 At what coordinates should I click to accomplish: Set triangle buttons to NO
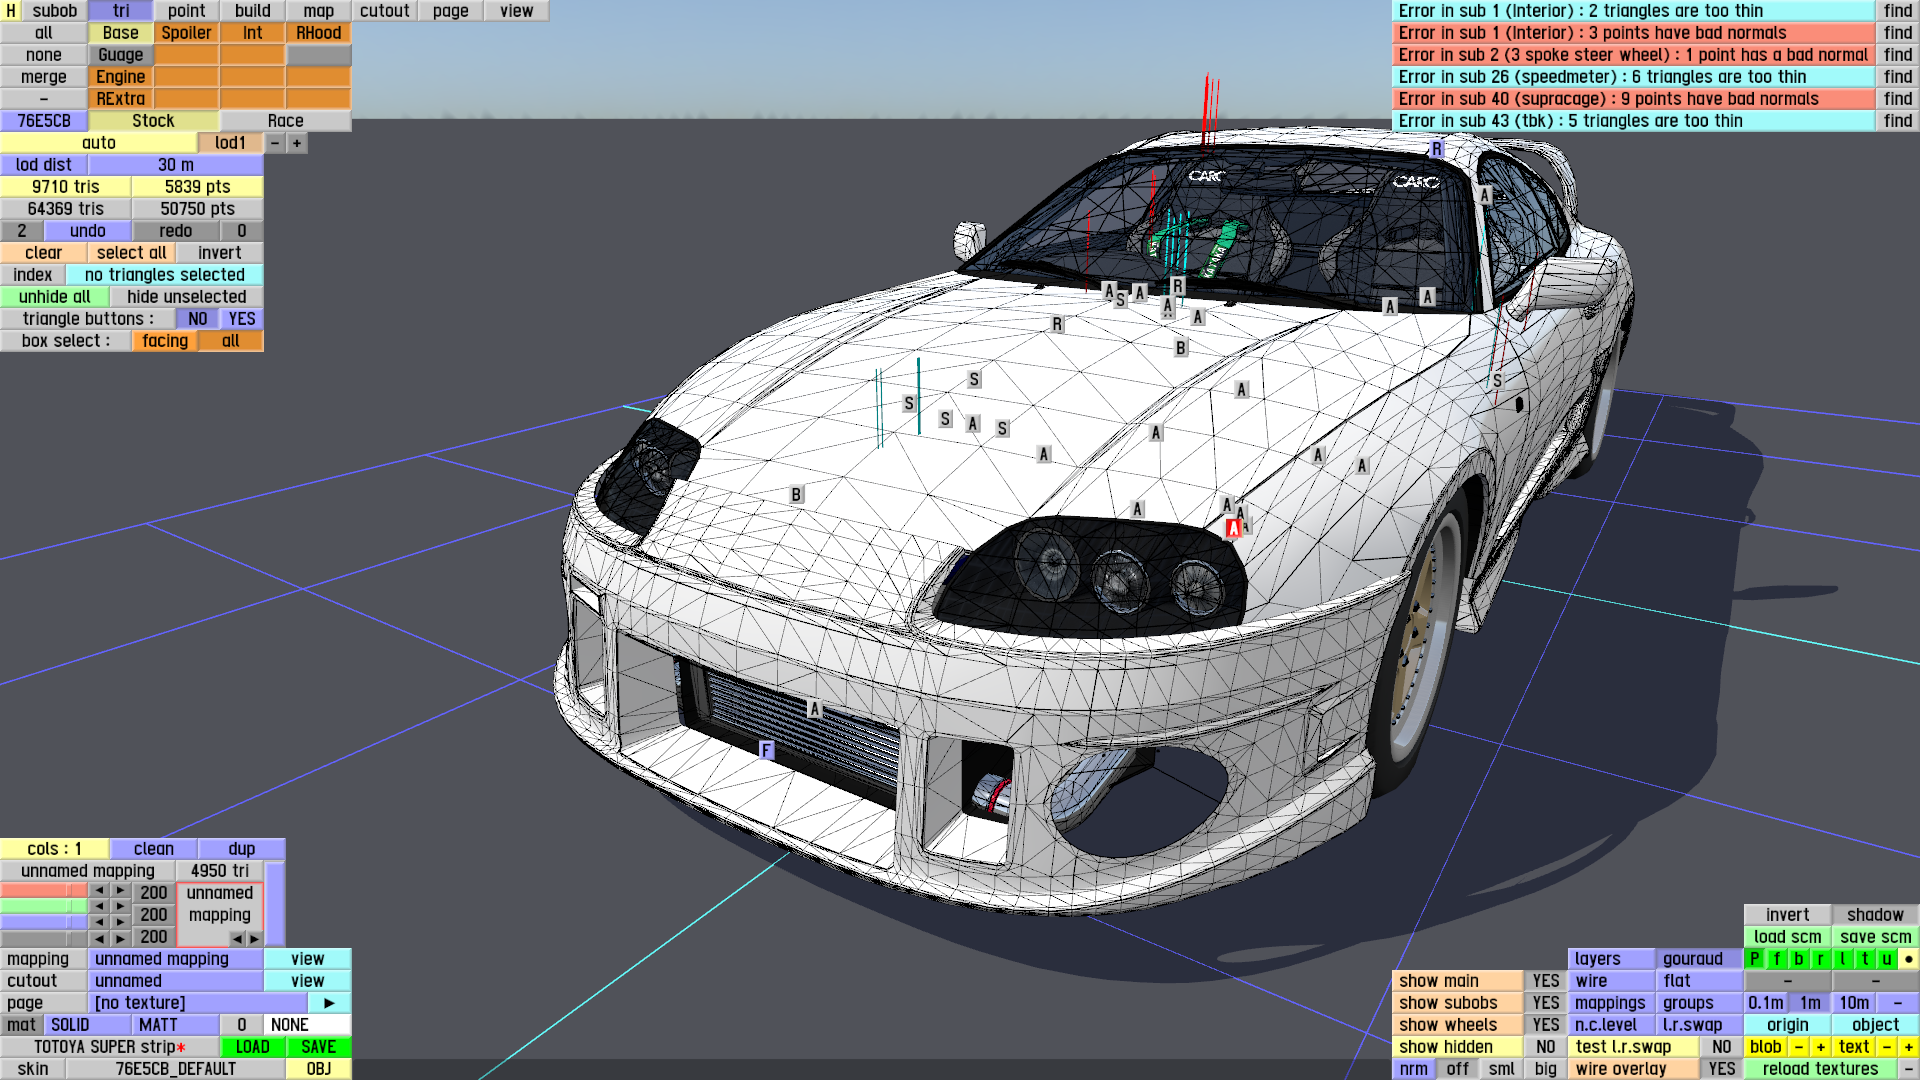(198, 319)
